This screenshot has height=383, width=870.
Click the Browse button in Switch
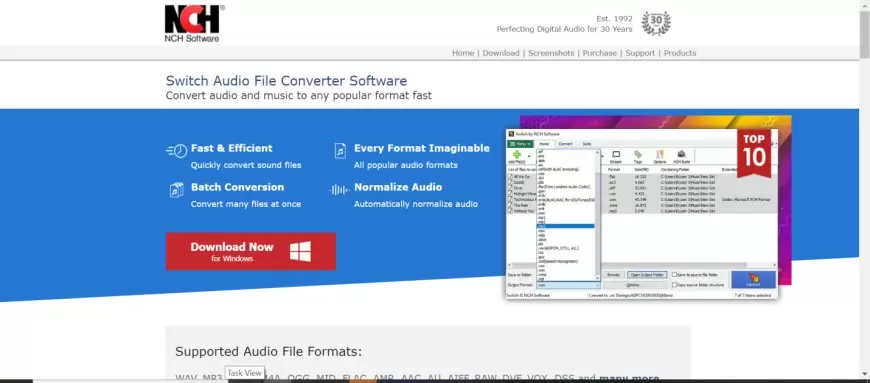[614, 275]
